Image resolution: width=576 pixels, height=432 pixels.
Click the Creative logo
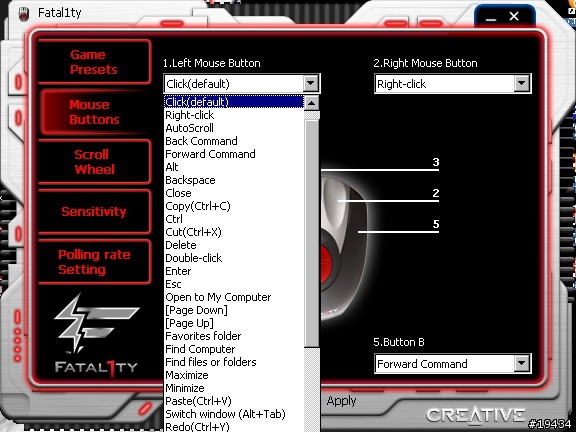(x=476, y=415)
